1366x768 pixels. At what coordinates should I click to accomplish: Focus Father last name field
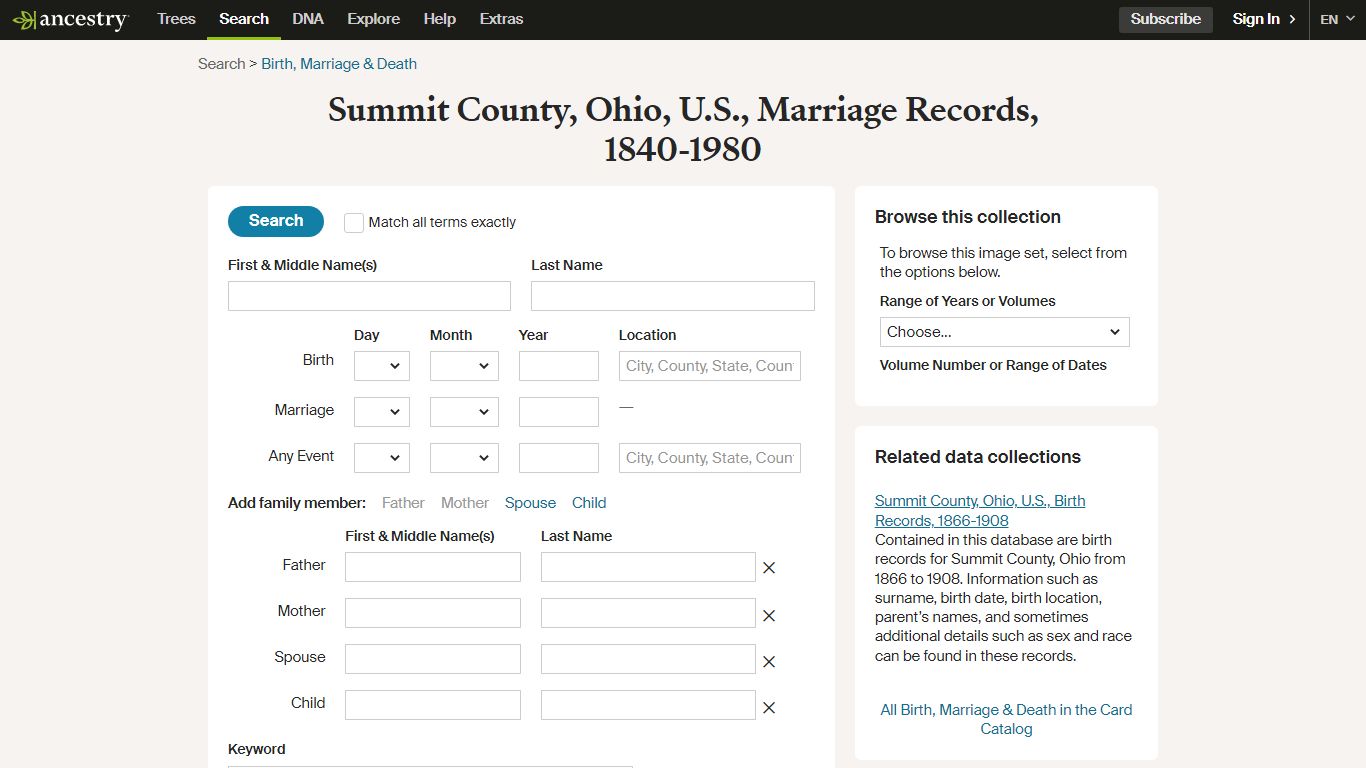coord(648,567)
